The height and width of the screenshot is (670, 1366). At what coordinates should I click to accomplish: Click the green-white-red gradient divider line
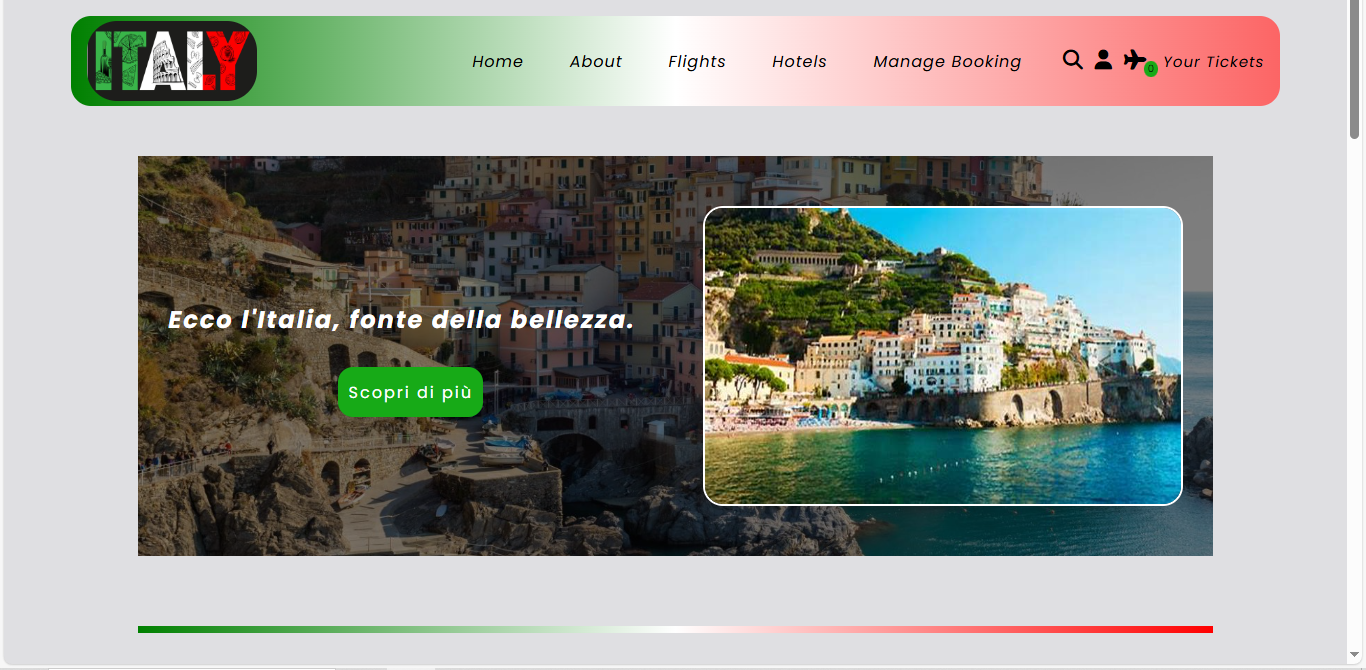[675, 629]
